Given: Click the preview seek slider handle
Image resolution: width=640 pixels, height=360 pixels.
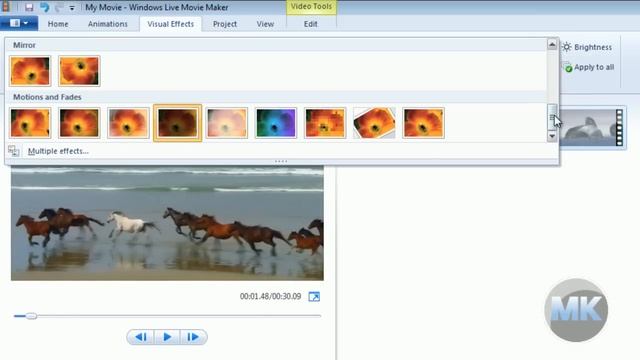Looking at the screenshot, I should coord(31,316).
